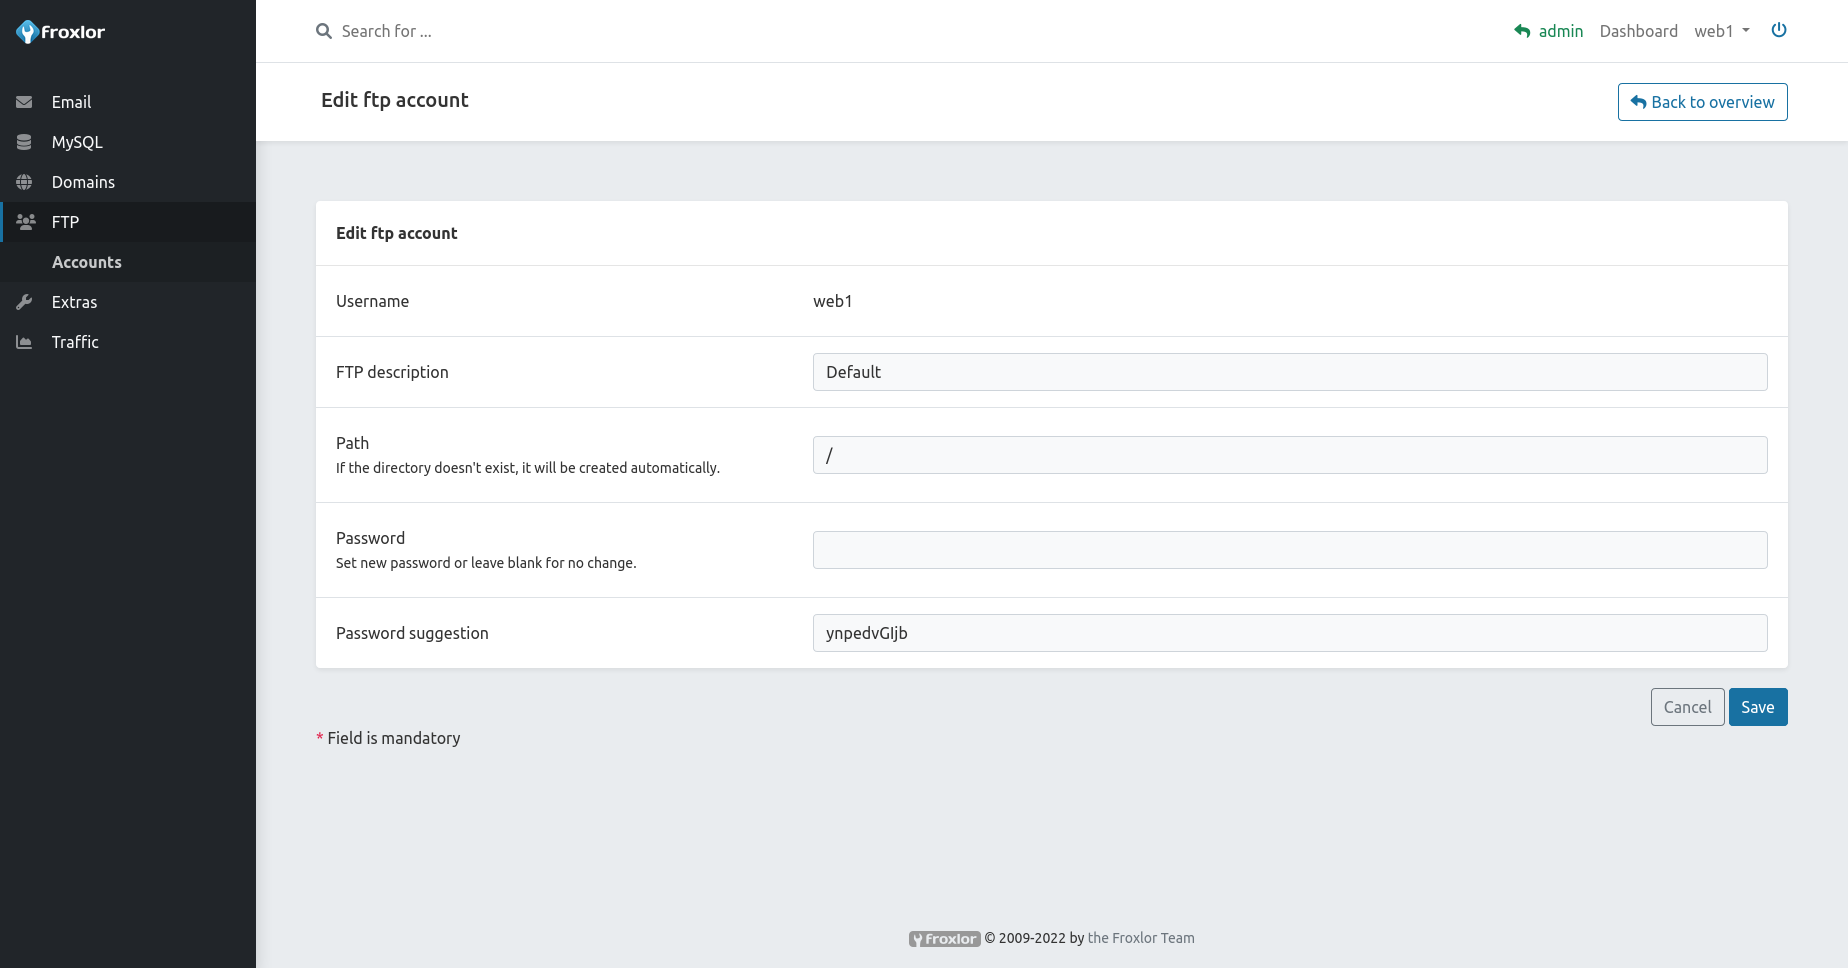Image resolution: width=1848 pixels, height=968 pixels.
Task: Click the Extras wrench icon
Action: (24, 302)
